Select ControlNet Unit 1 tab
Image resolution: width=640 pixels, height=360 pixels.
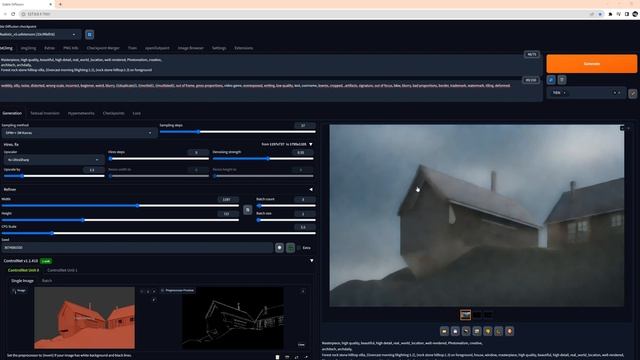62,270
